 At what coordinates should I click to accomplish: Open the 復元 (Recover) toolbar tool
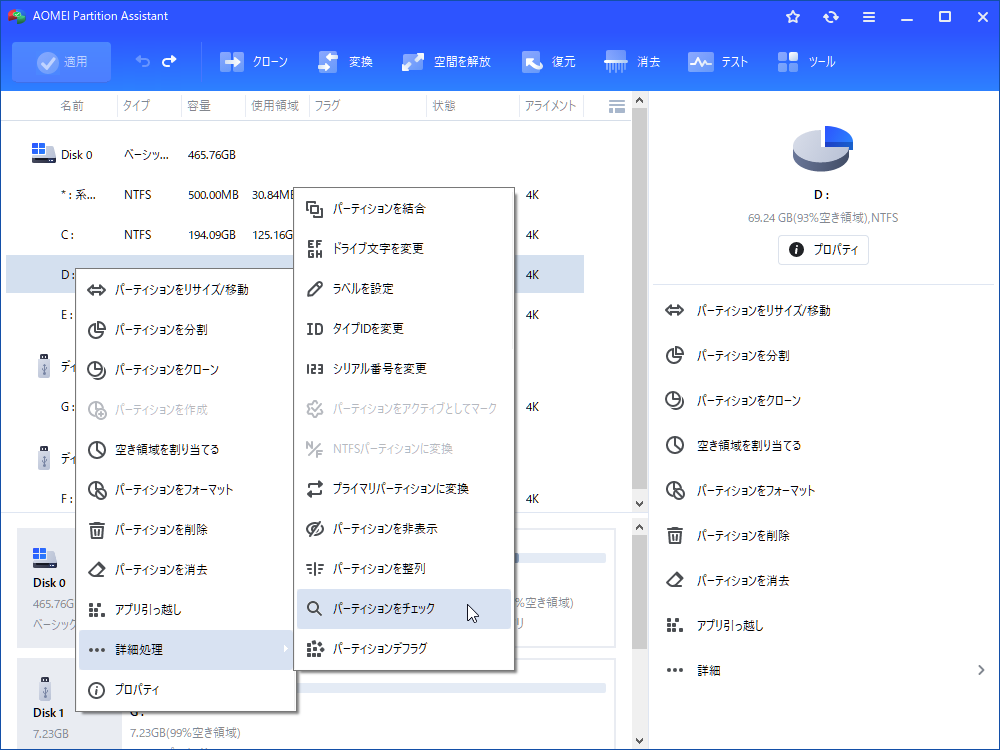pos(532,62)
